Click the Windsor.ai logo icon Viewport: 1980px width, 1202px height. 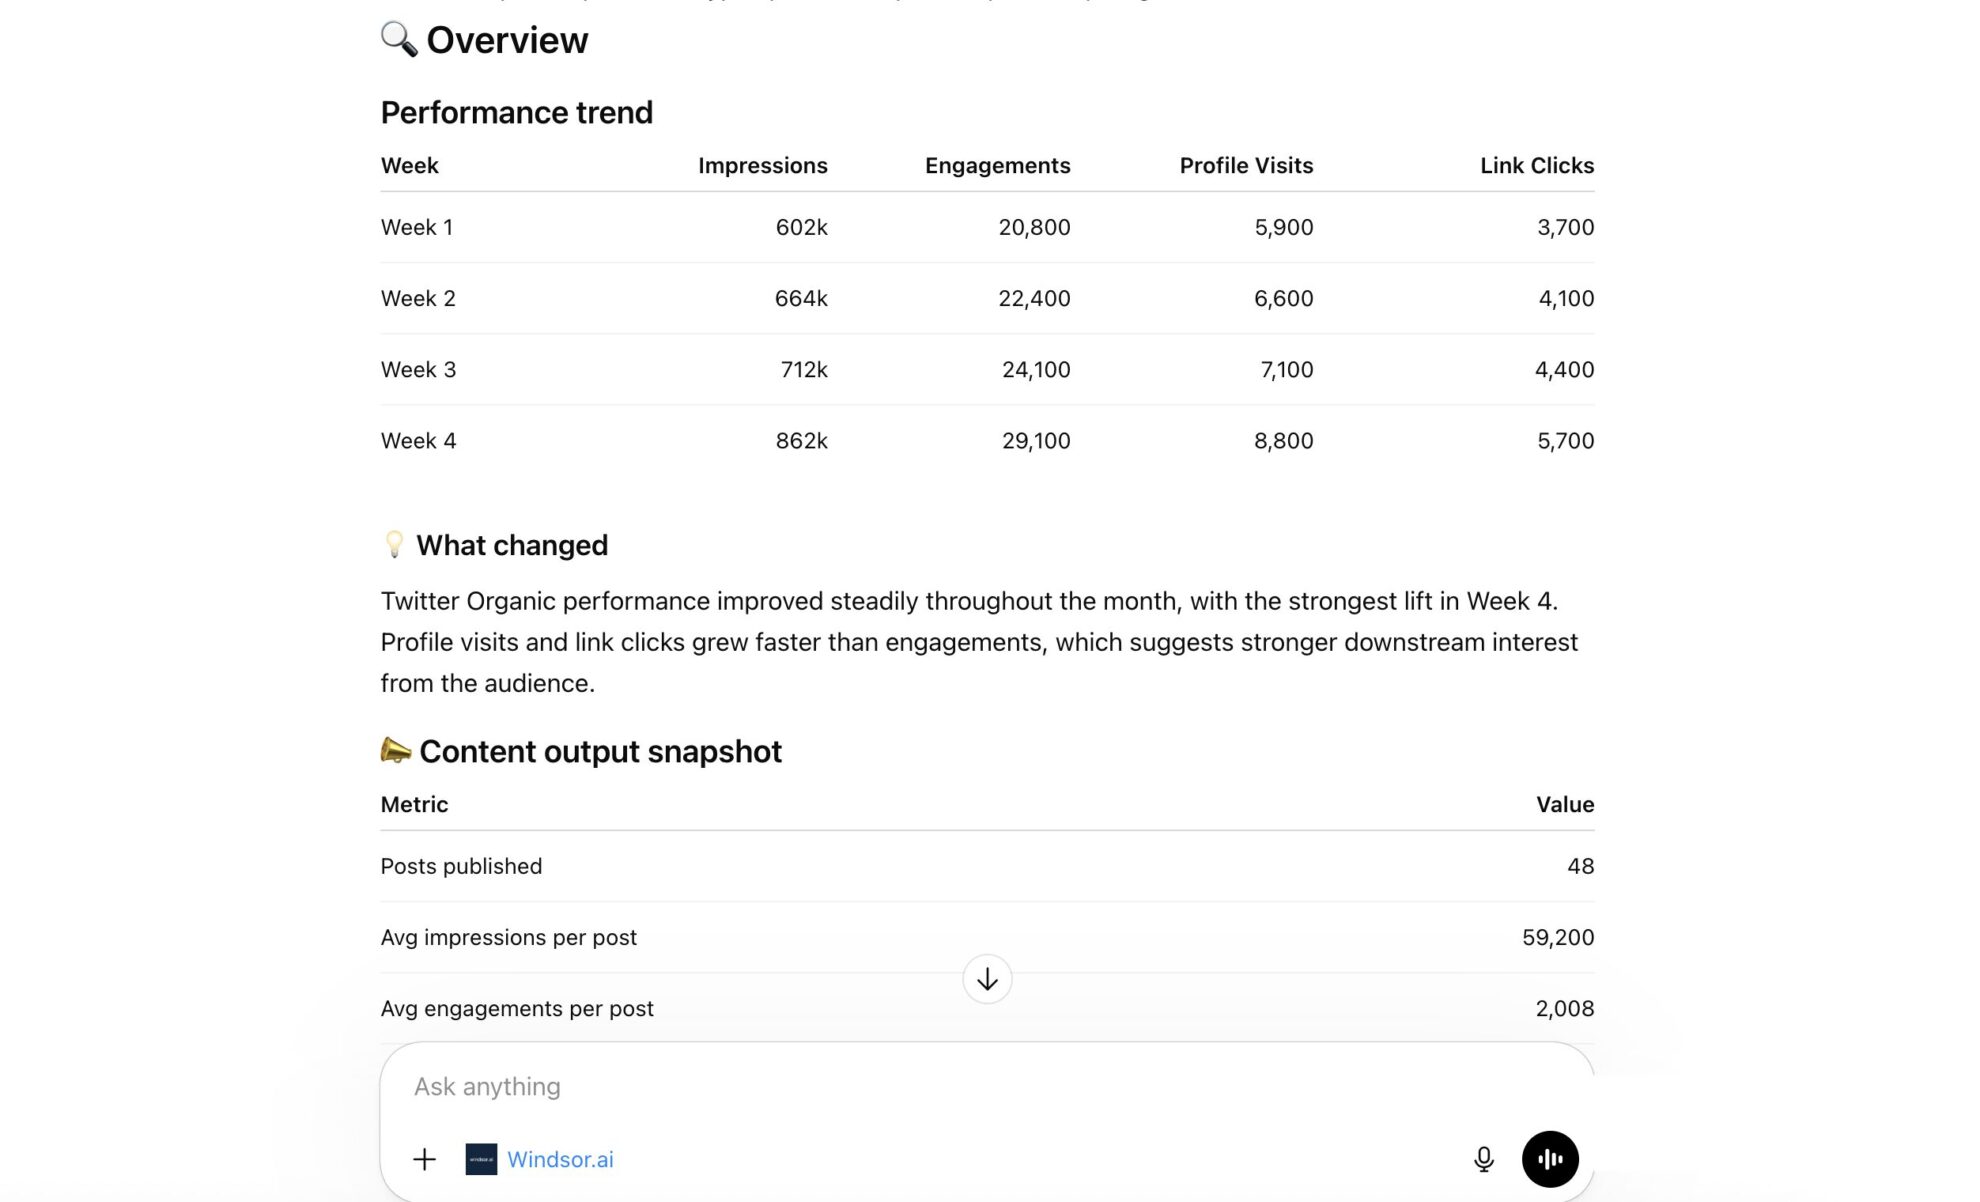(481, 1159)
